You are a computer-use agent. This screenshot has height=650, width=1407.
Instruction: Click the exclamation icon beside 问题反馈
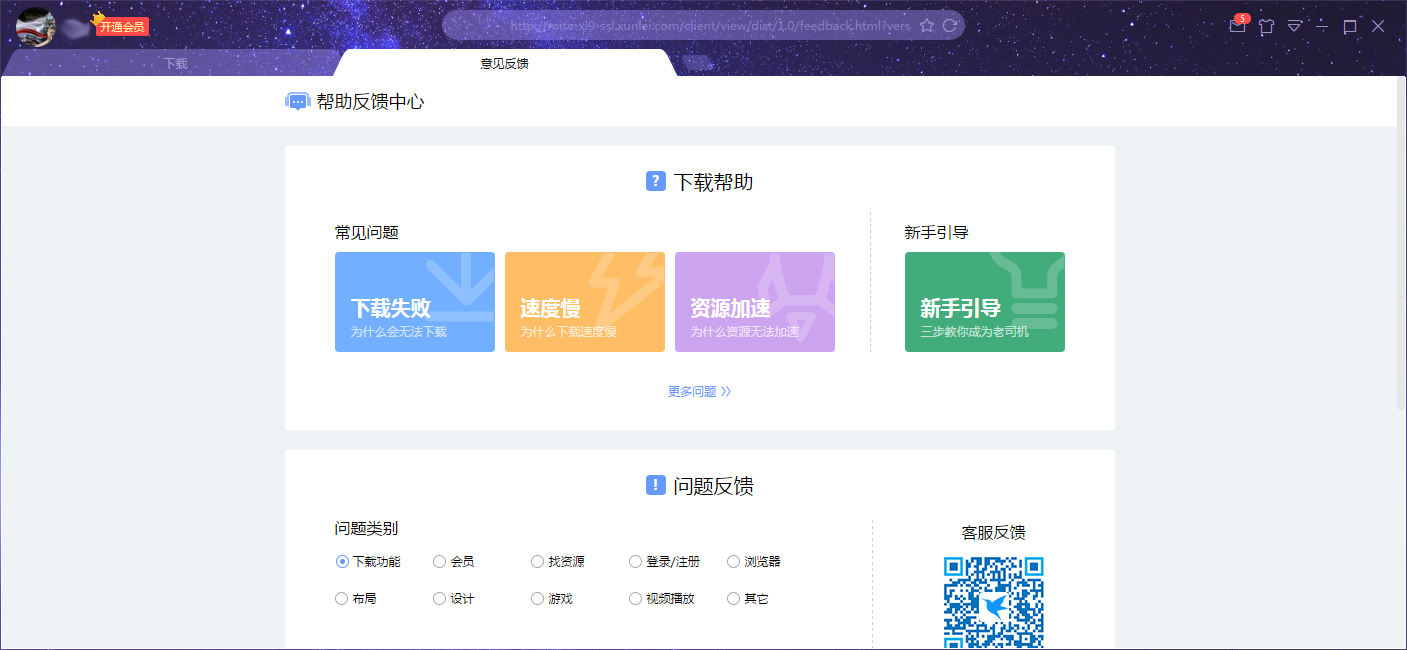(654, 486)
